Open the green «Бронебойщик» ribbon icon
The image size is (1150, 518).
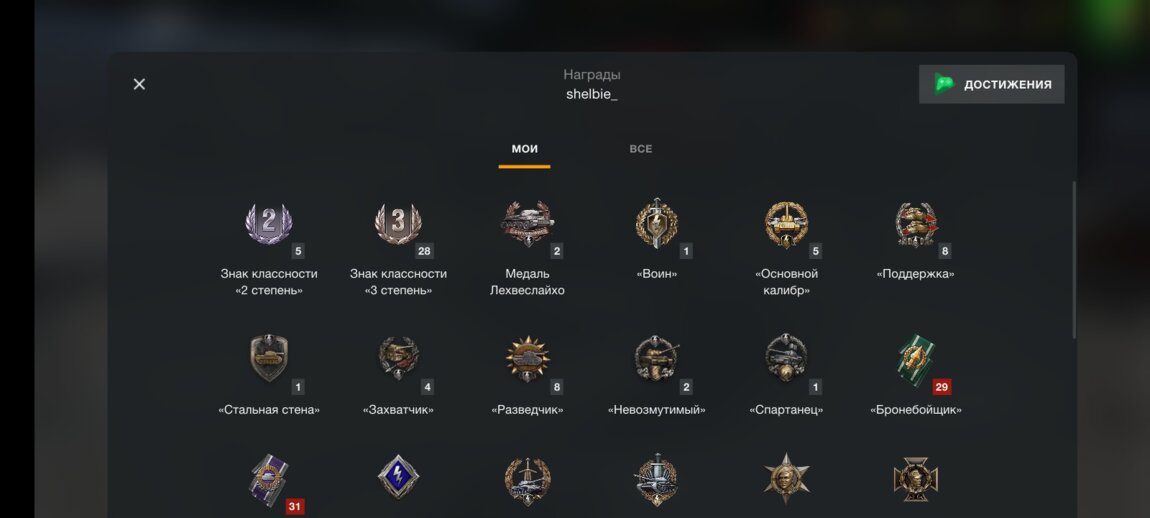pos(916,358)
